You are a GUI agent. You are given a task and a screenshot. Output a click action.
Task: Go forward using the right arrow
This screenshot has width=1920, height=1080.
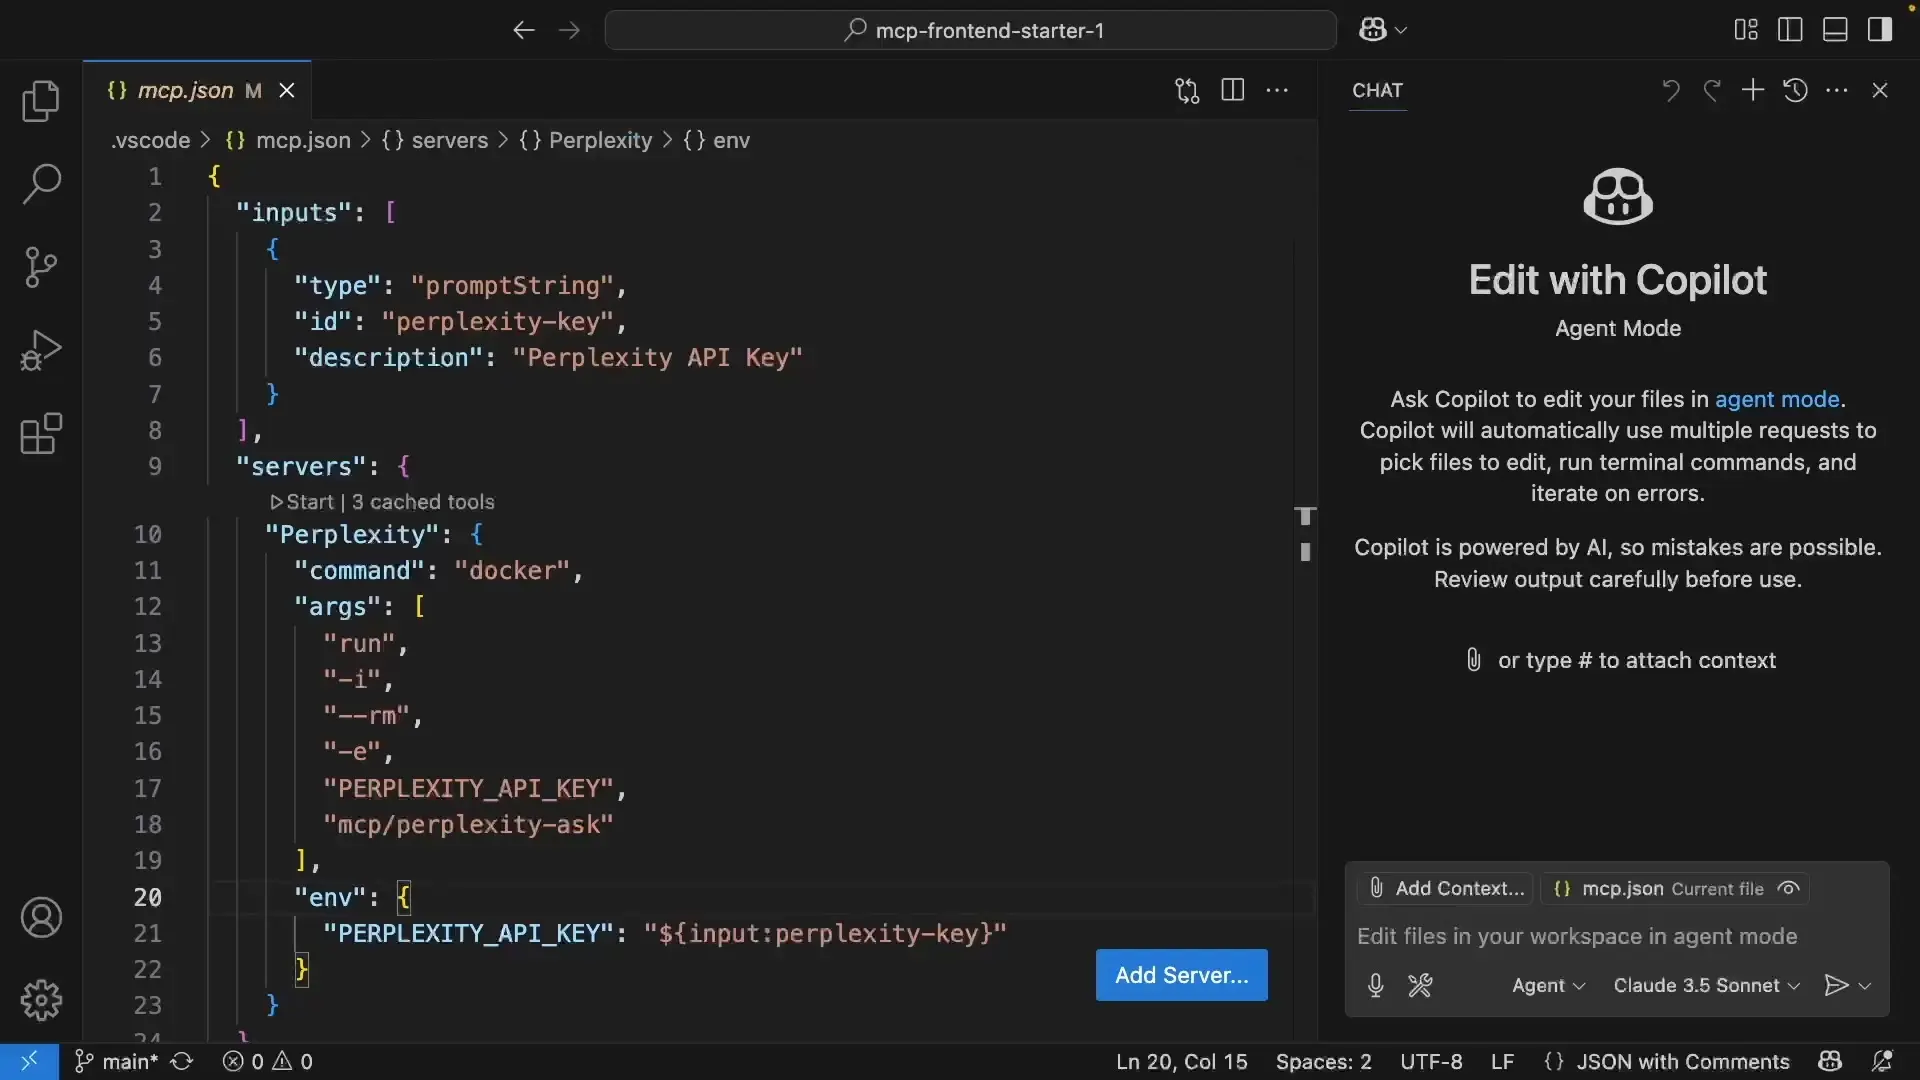(570, 30)
